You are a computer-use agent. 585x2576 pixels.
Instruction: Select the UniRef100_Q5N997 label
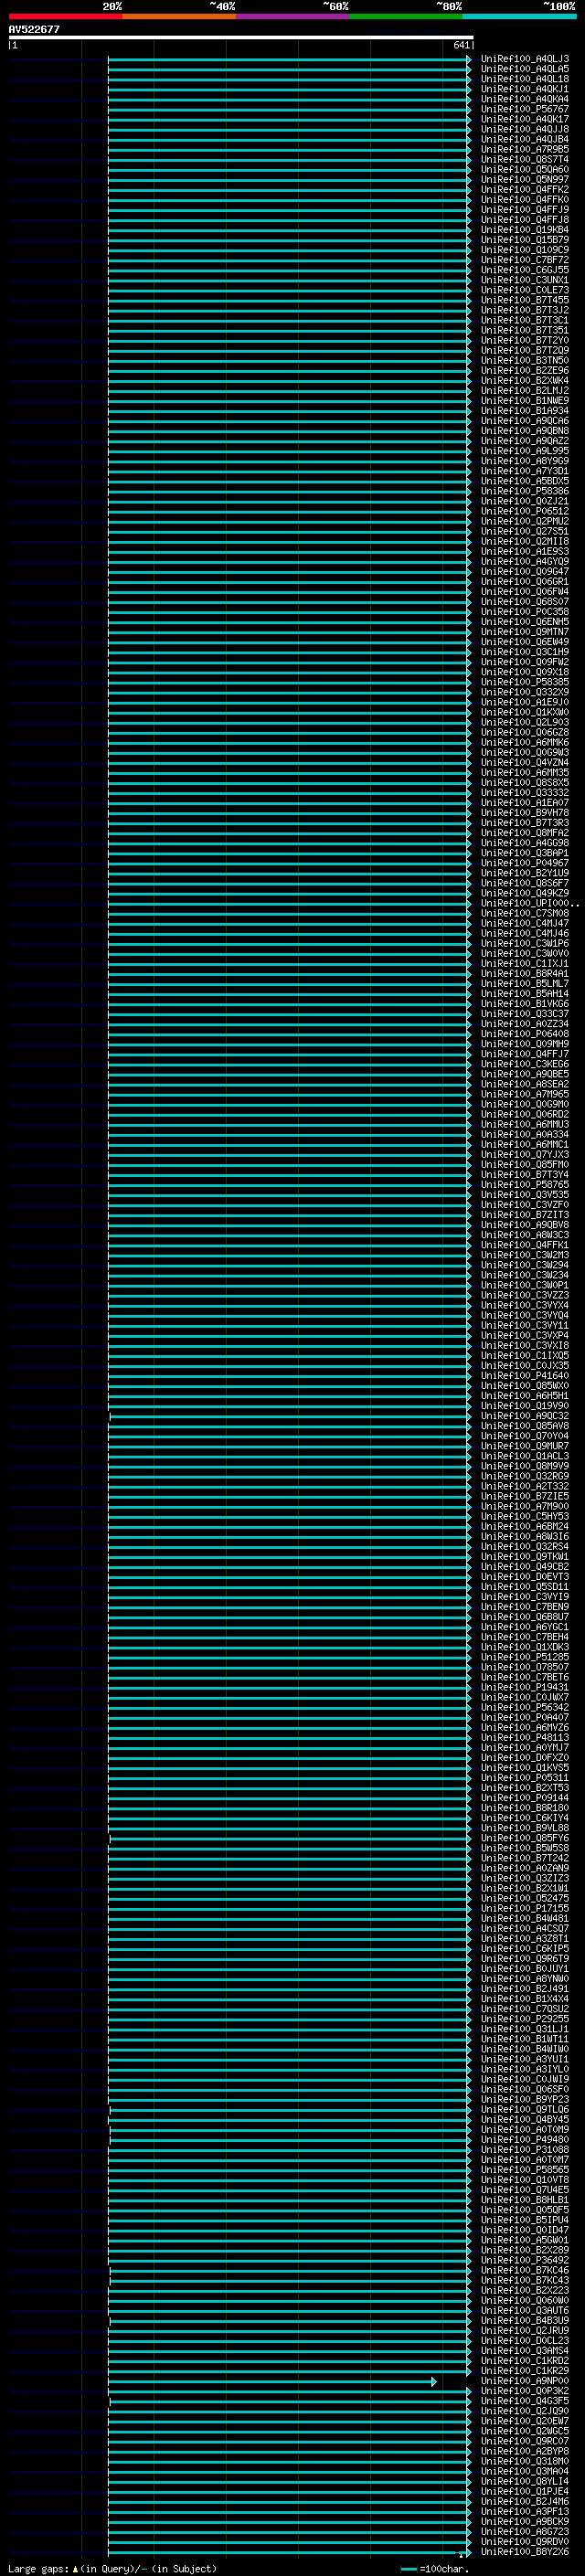(525, 180)
